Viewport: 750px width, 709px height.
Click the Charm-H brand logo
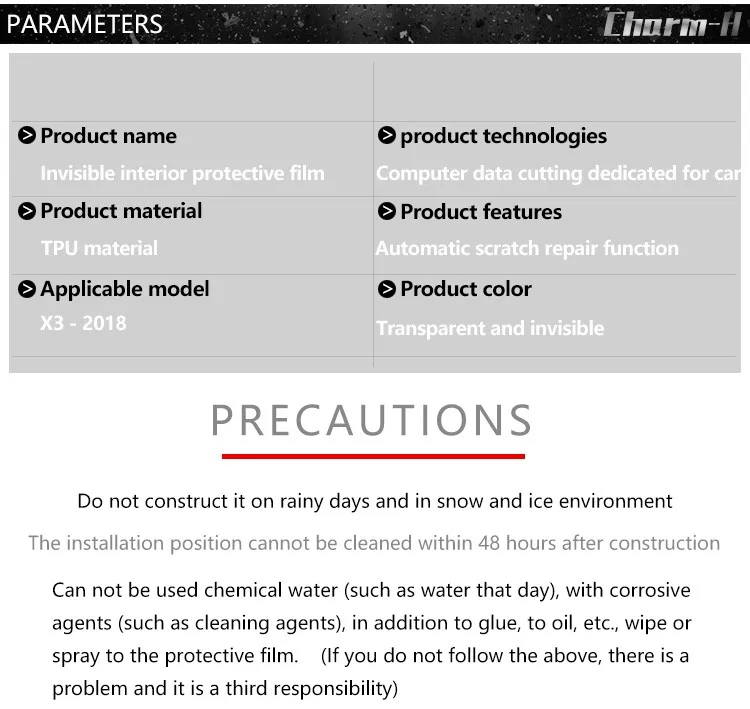click(672, 24)
